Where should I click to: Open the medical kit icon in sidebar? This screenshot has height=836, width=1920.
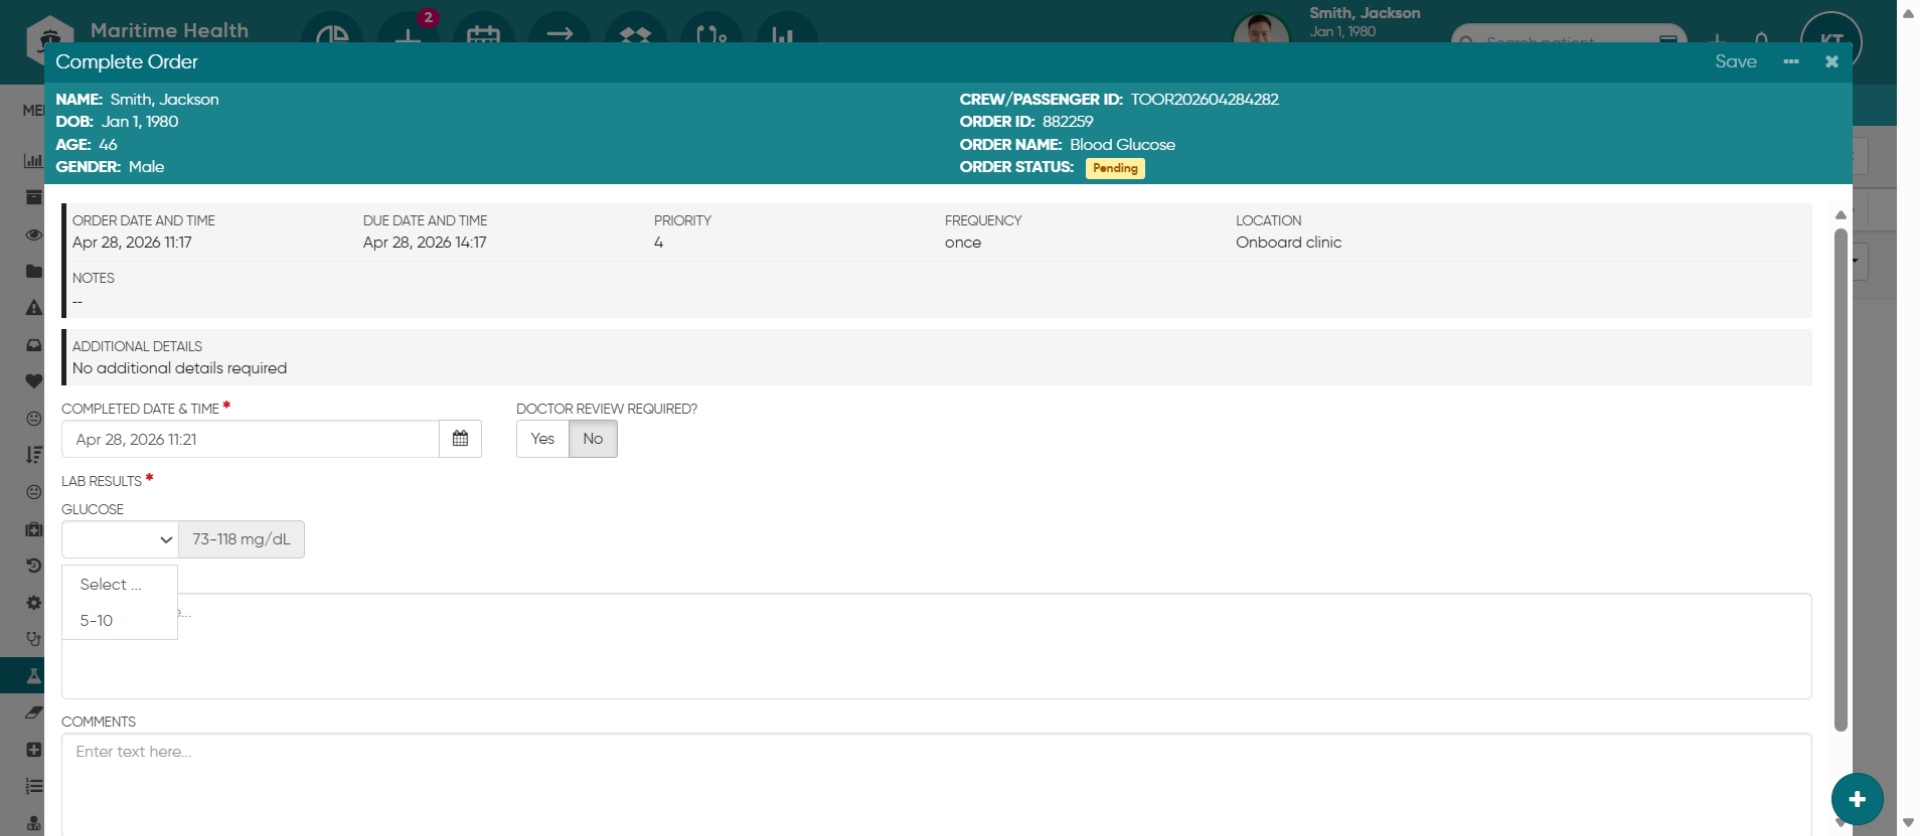34,529
